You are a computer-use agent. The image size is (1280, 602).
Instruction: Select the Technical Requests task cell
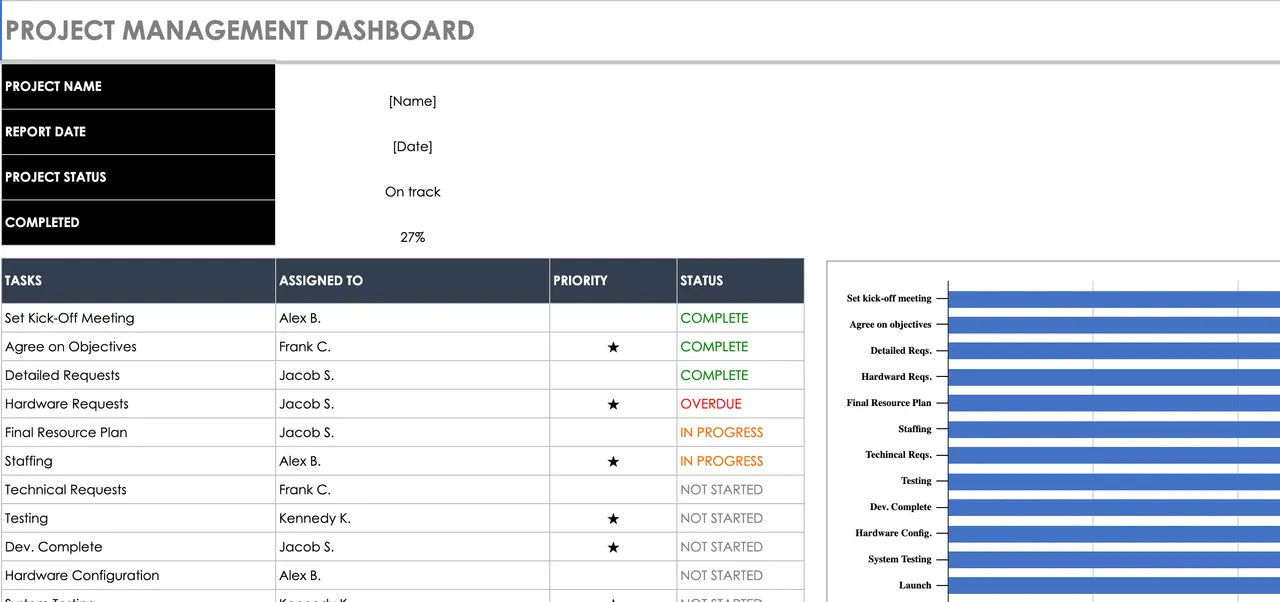pos(138,490)
